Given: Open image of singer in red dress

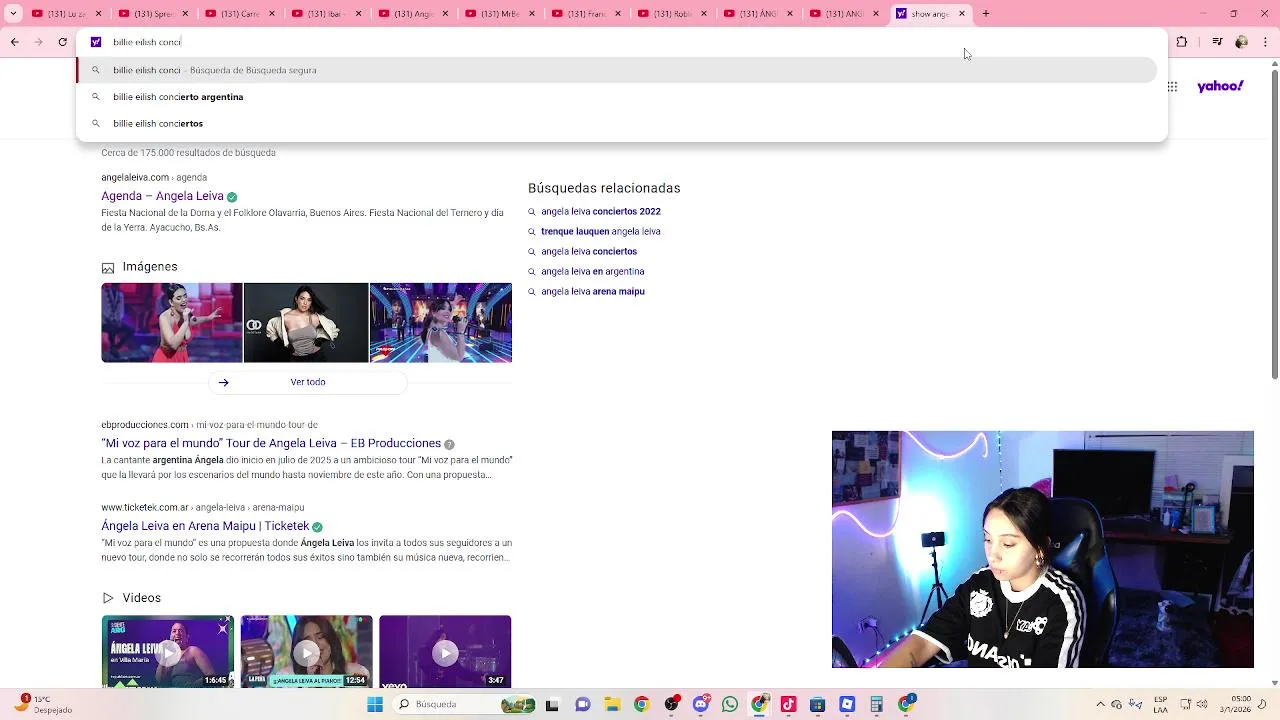Looking at the screenshot, I should (x=171, y=322).
